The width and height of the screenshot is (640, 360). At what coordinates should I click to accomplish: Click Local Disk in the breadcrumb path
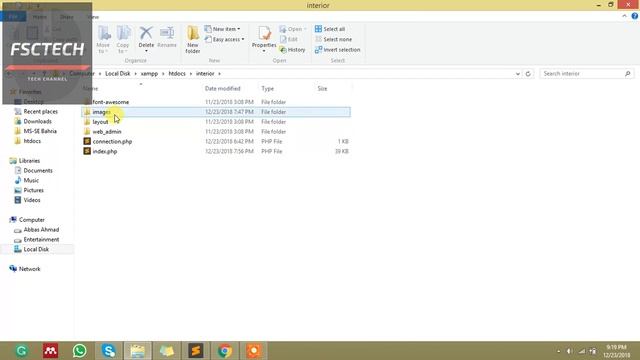118,74
